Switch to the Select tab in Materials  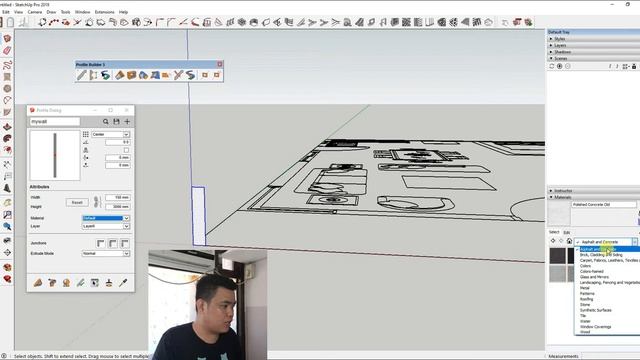[x=553, y=232]
